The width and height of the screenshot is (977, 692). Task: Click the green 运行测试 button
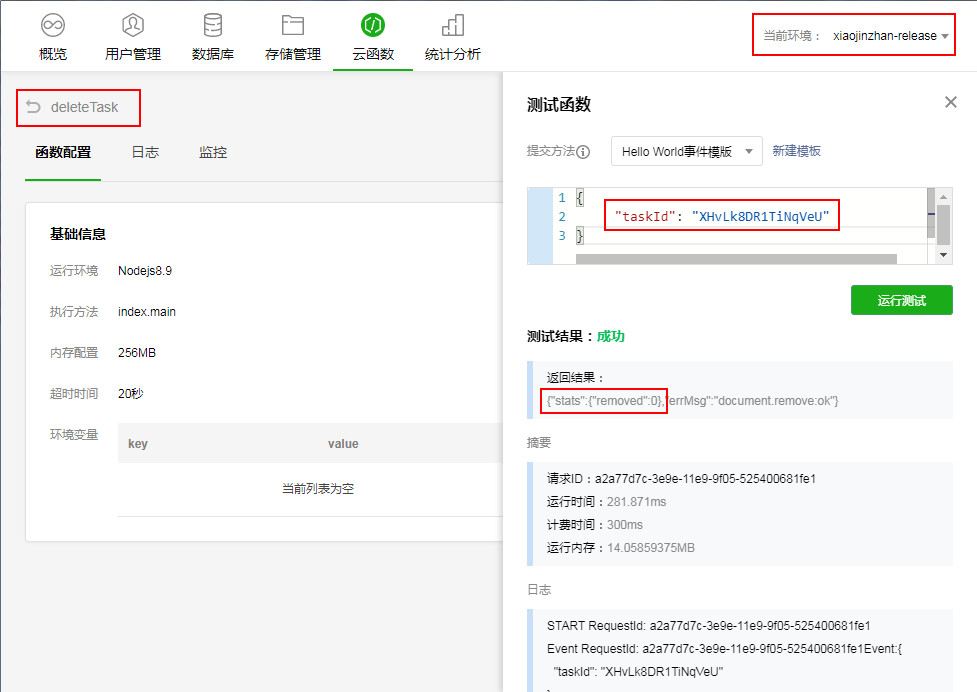[902, 300]
